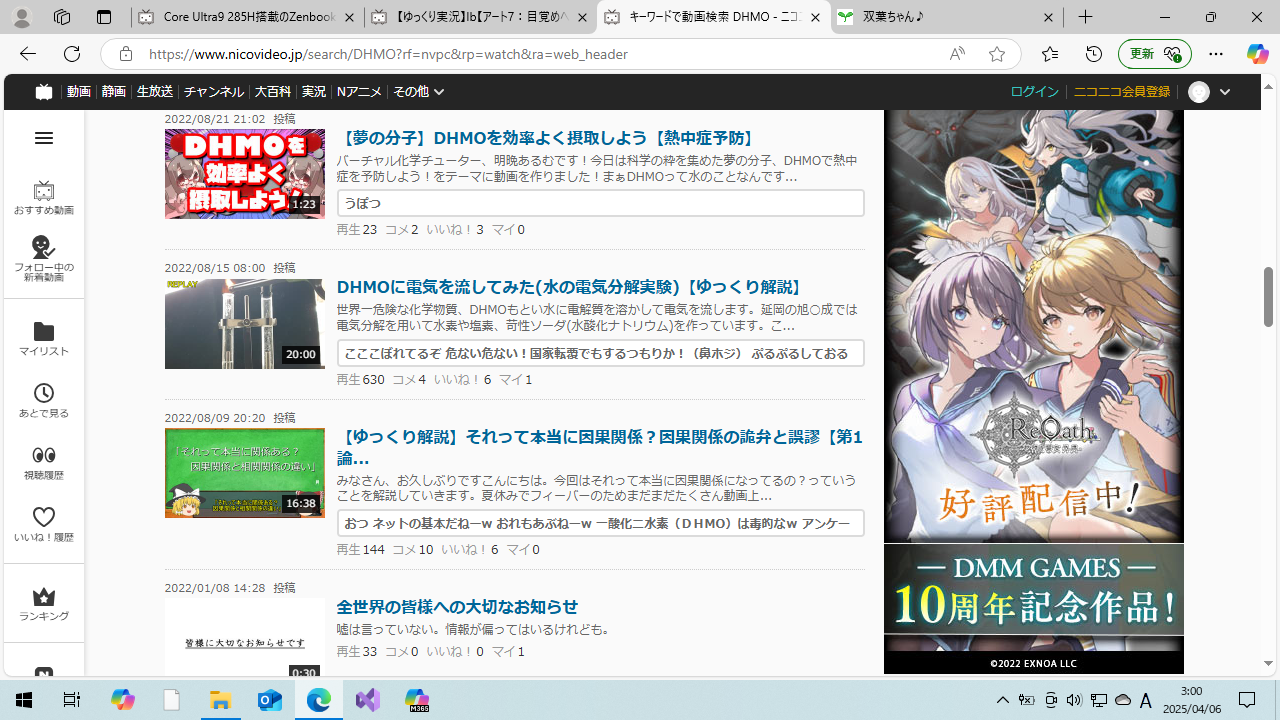Screen dimensions: 1280x720
Task: Click the うぽつ comment box
Action: [x=600, y=203]
